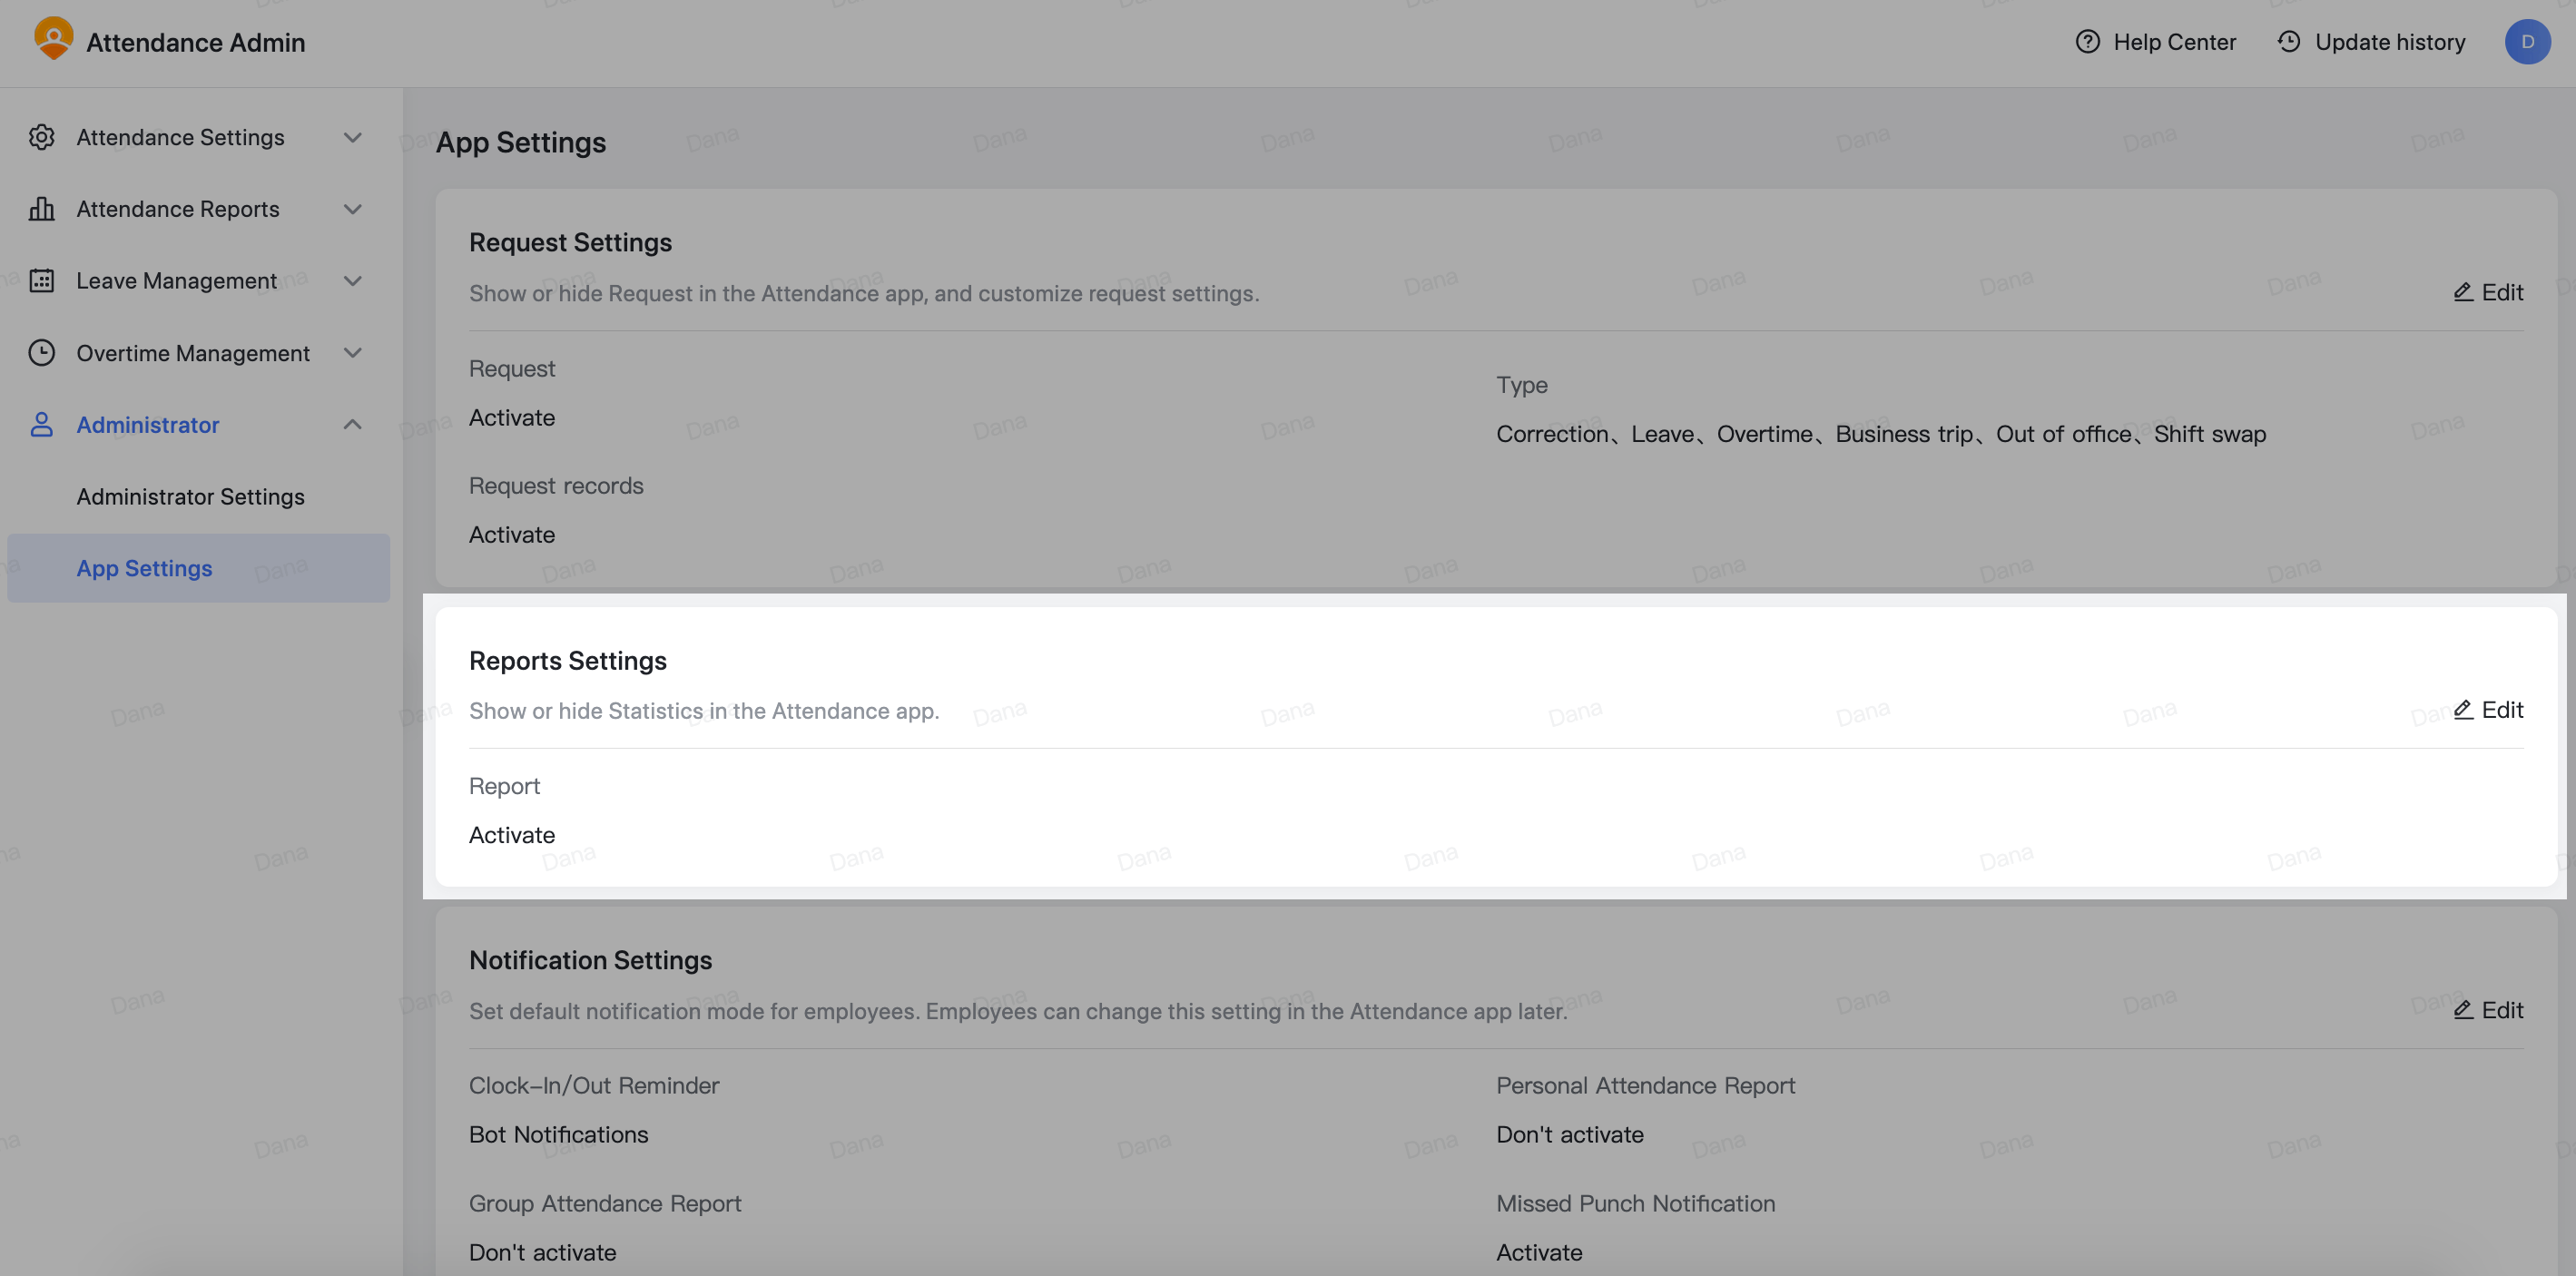Expand the Overtime Management chevron
This screenshot has height=1276, width=2576.
(x=352, y=353)
